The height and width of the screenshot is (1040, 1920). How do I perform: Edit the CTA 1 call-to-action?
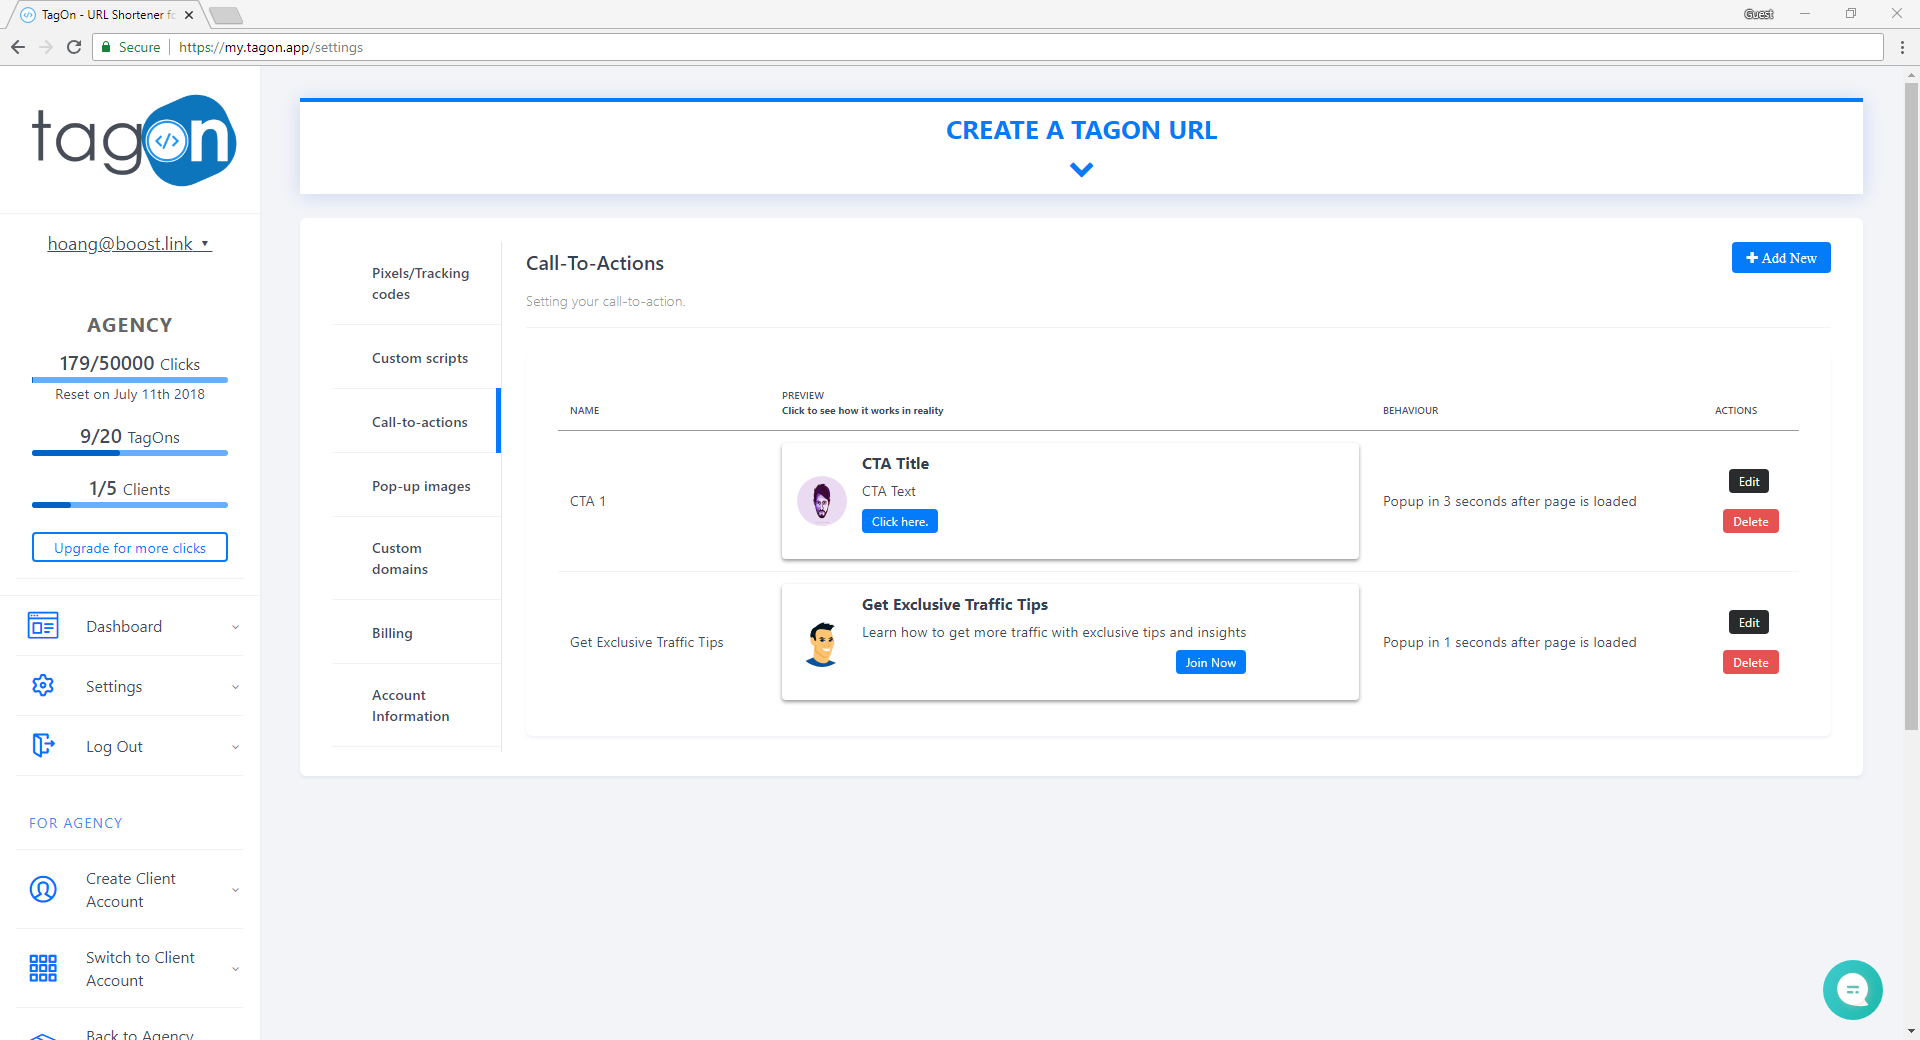(x=1749, y=481)
